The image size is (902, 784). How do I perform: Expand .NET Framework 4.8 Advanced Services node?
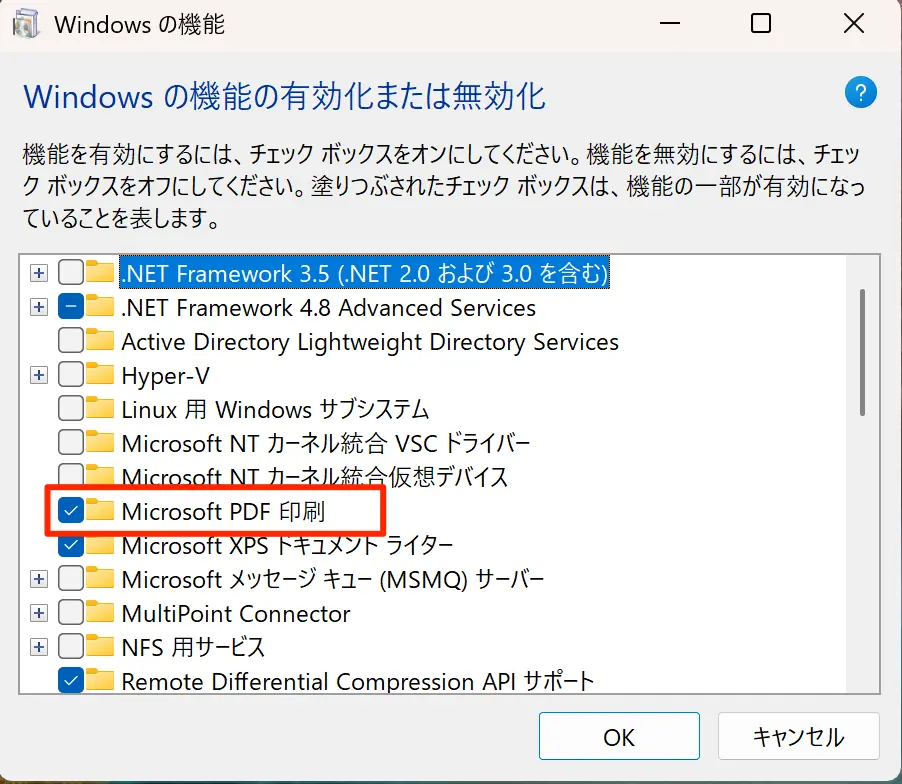click(x=39, y=307)
